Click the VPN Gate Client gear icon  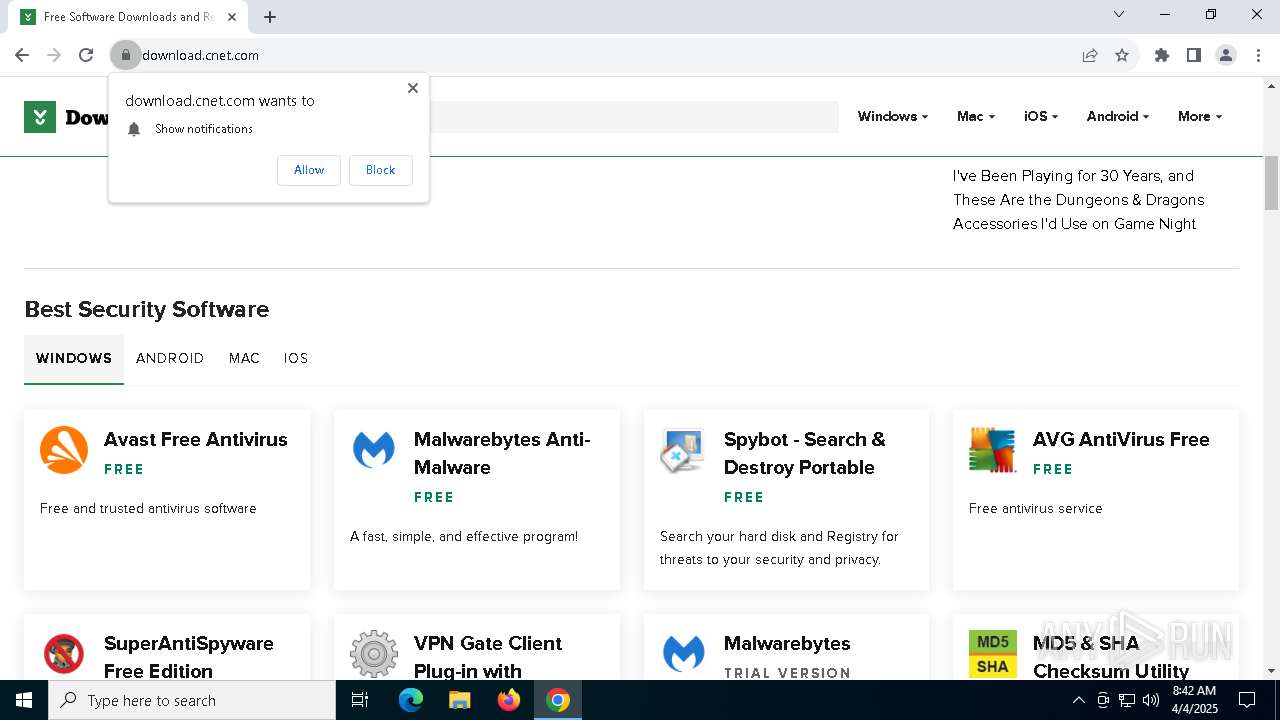pos(374,654)
